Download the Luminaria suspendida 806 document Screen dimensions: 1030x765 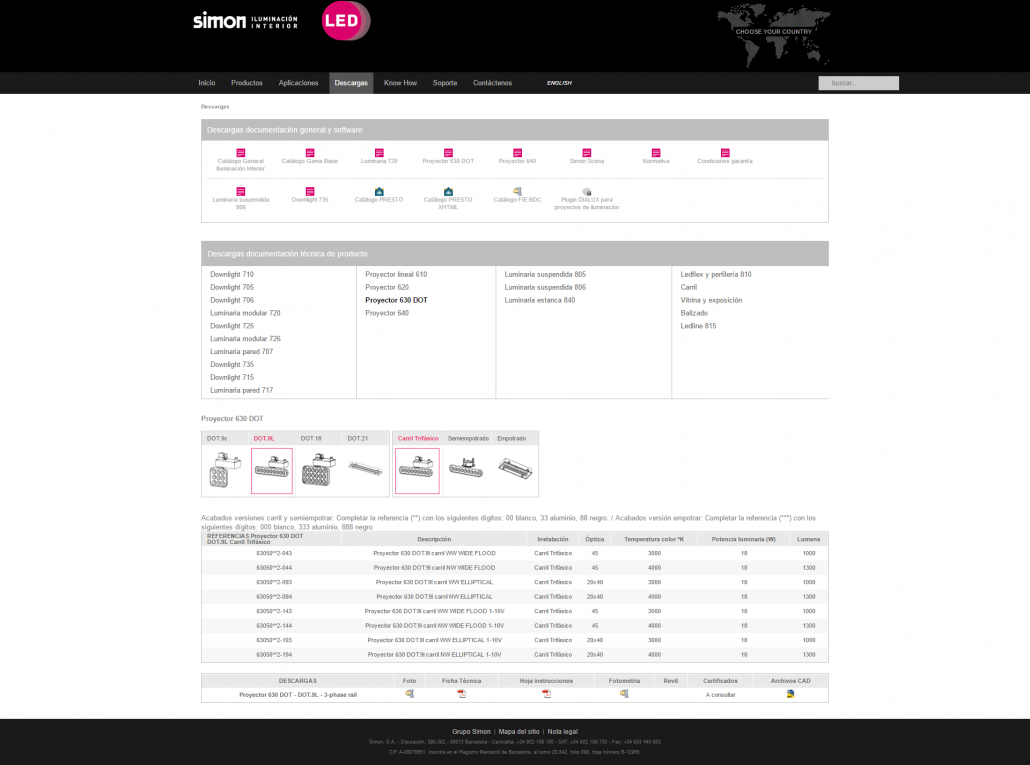click(240, 192)
